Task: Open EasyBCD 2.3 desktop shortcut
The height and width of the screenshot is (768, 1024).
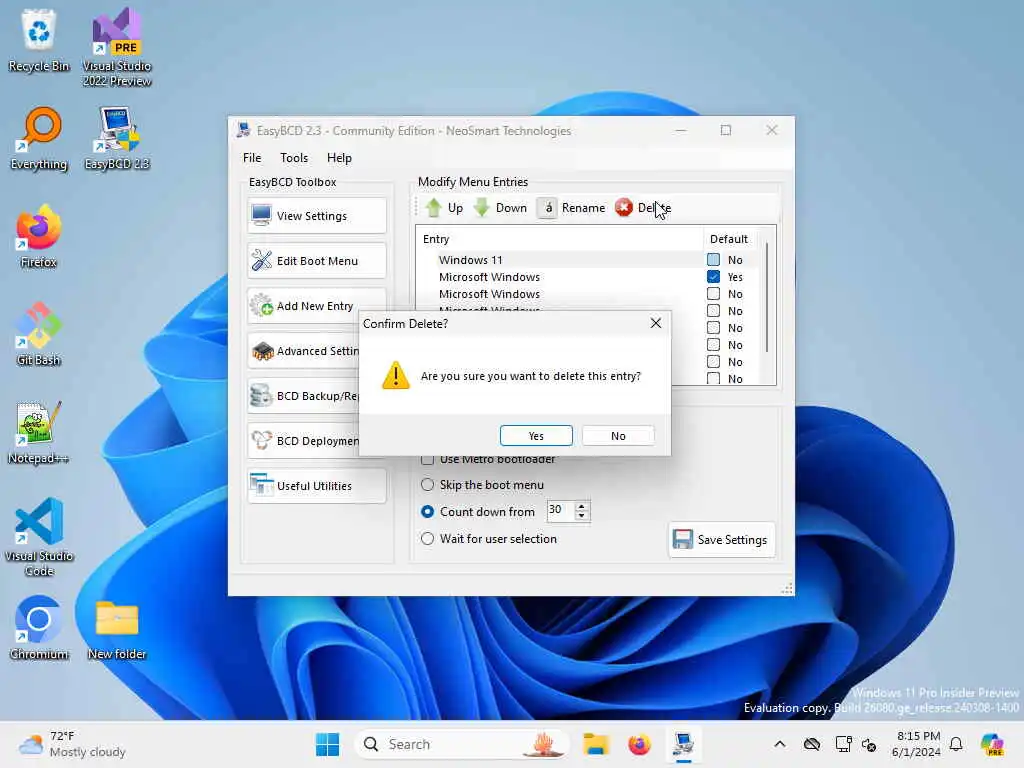Action: [117, 138]
